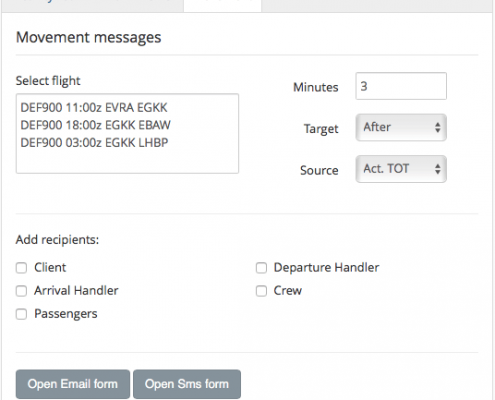Click the active tab at the top
The image size is (495, 400).
[x=222, y=6]
